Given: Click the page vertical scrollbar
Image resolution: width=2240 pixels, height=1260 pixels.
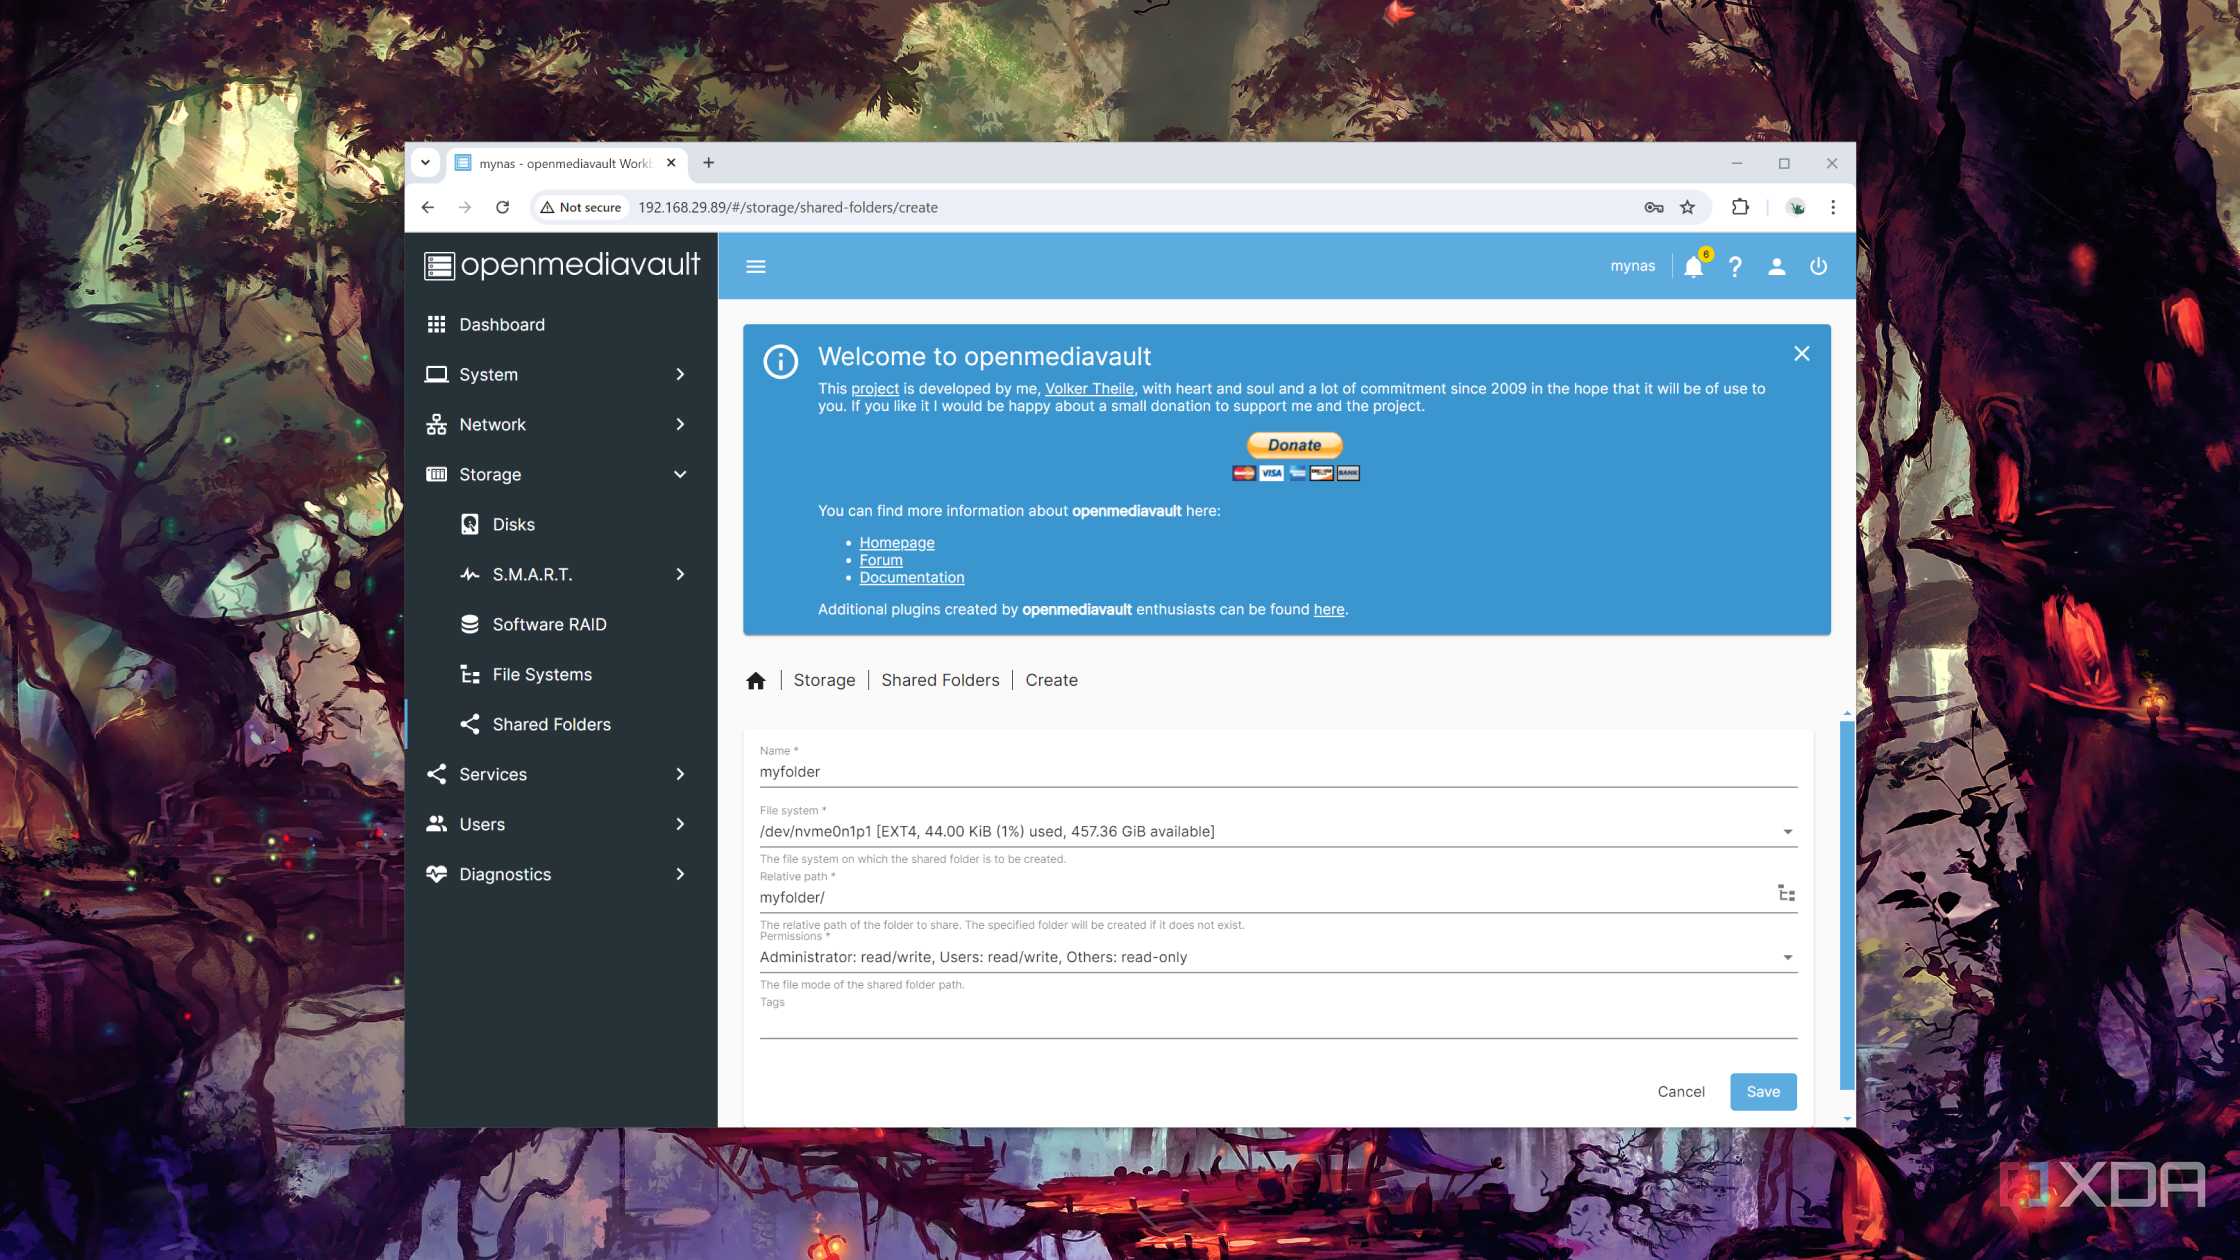Looking at the screenshot, I should [1847, 905].
